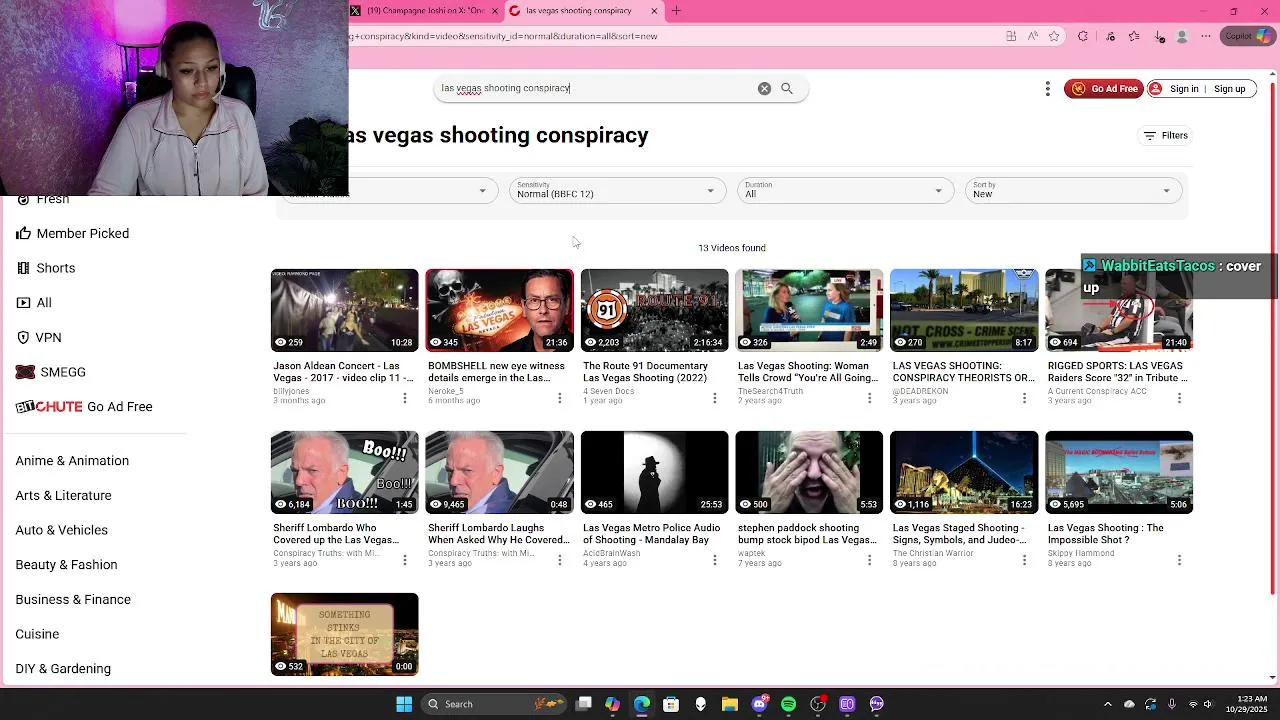Image resolution: width=1280 pixels, height=720 pixels.
Task: Select All in the sidebar
Action: tap(34, 302)
